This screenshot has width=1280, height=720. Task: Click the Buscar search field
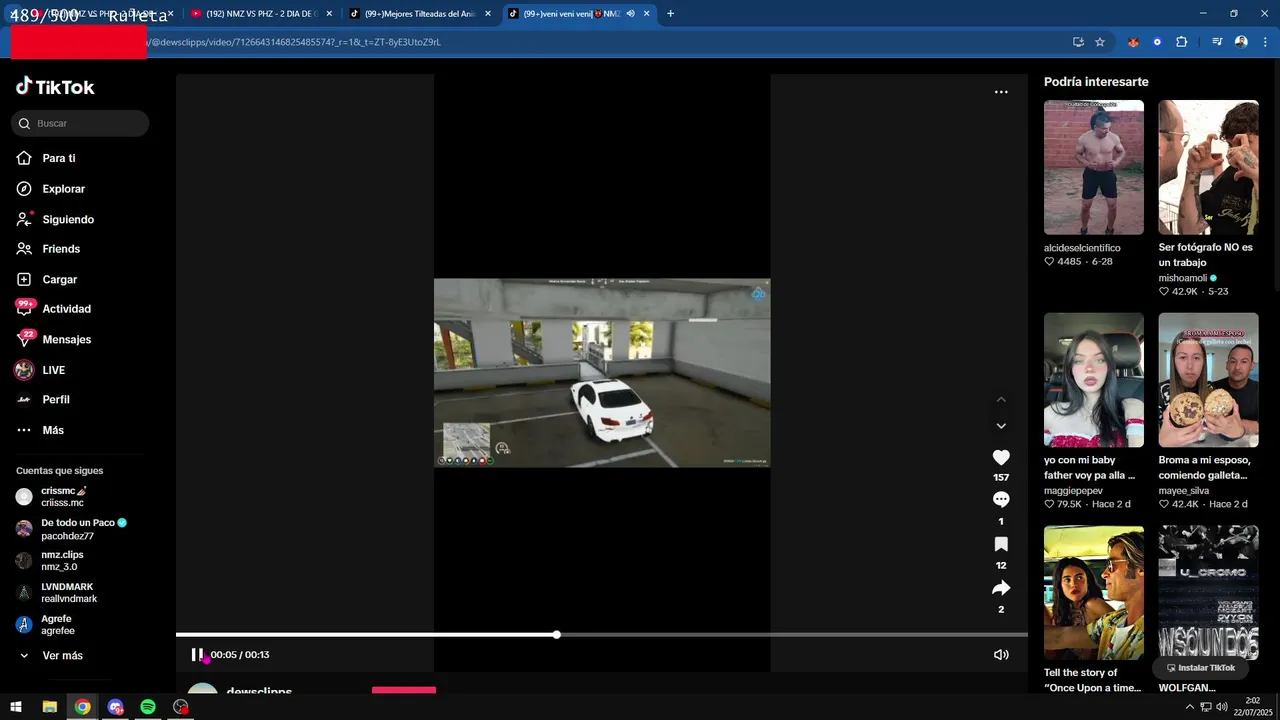[80, 123]
